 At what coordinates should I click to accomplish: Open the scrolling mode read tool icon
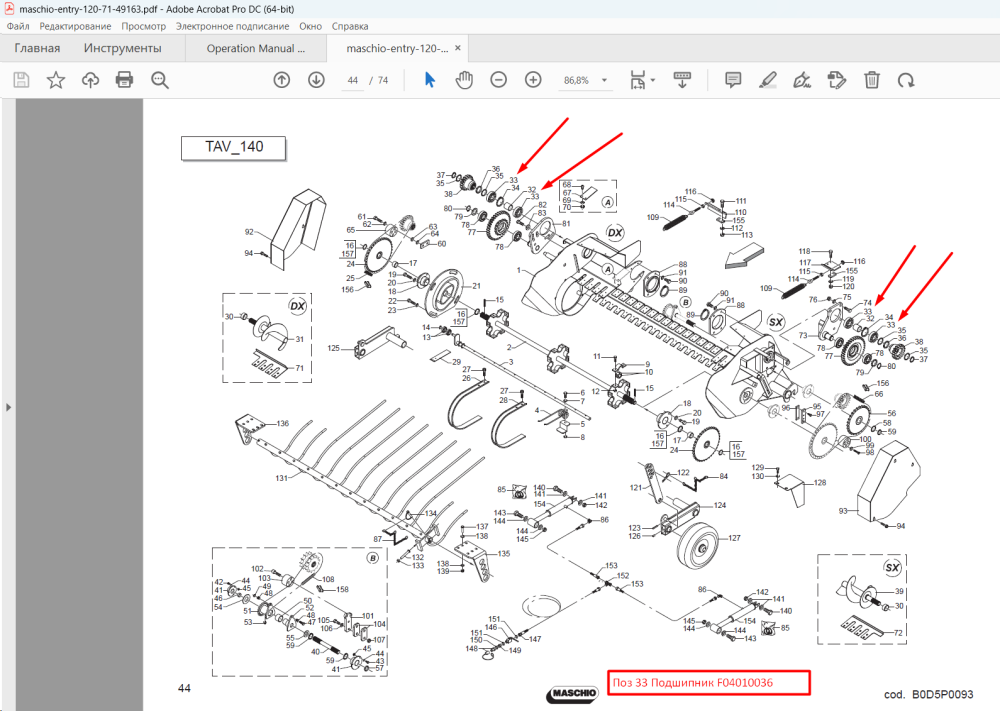point(682,80)
